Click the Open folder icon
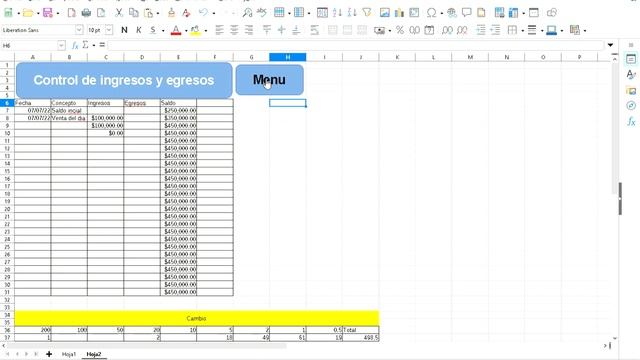The image size is (640, 360). pyautogui.click(x=28, y=13)
